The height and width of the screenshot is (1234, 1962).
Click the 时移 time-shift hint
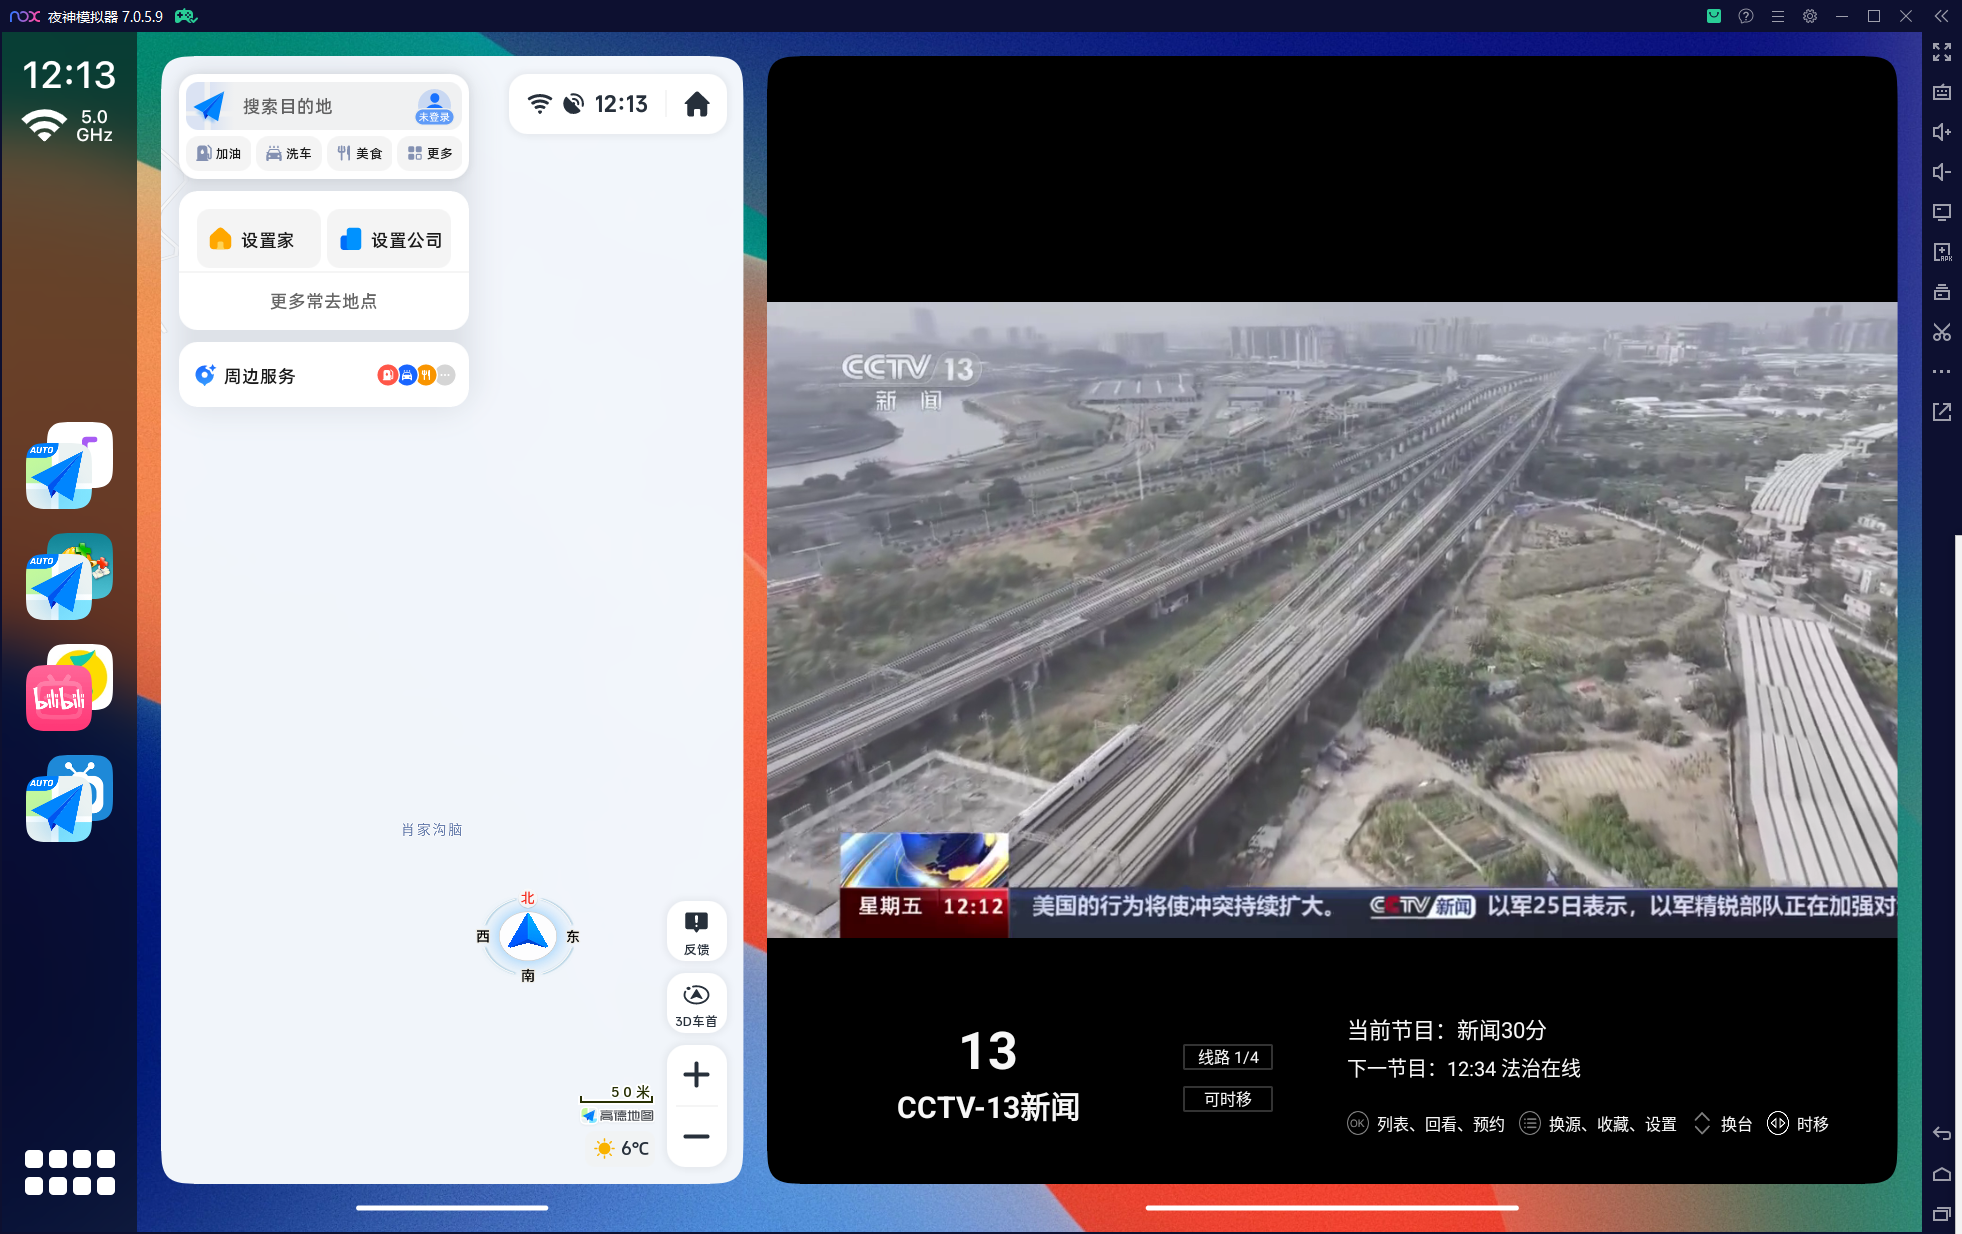point(1798,1124)
